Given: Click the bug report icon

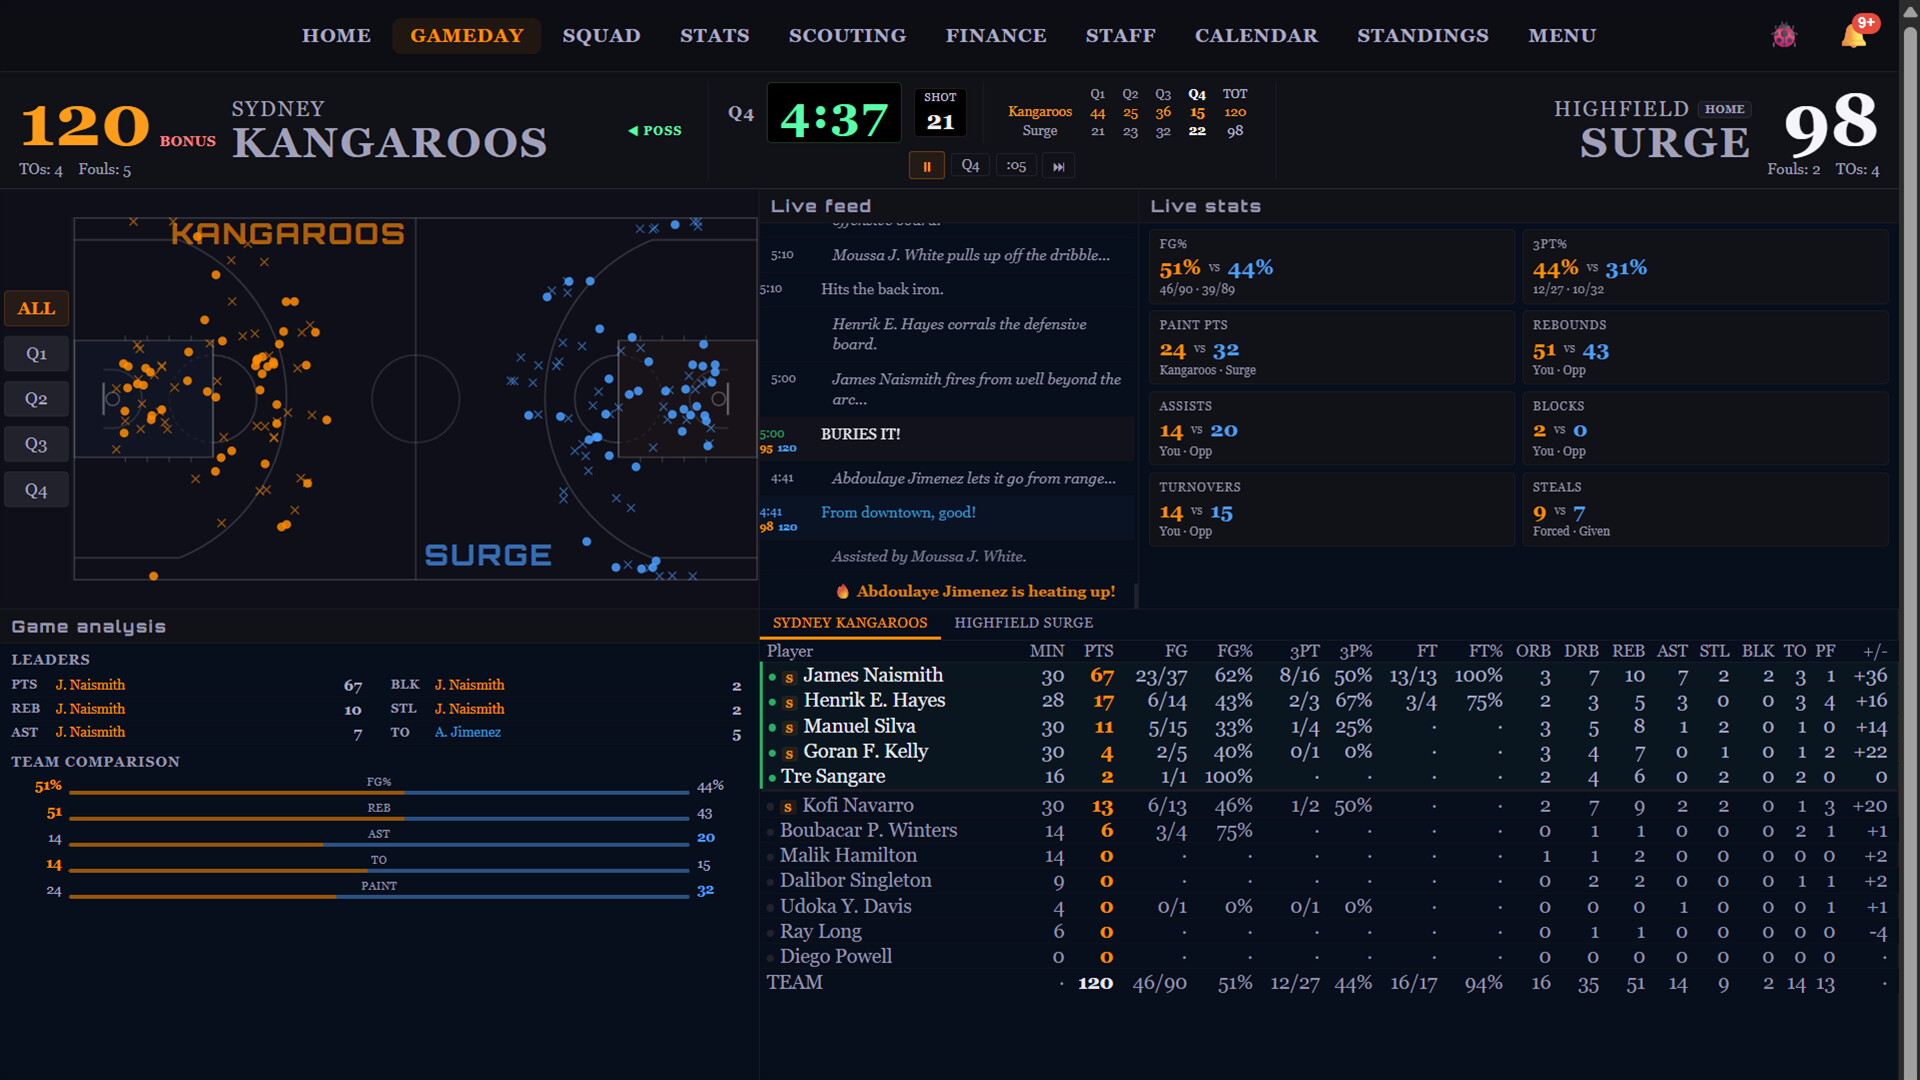Looking at the screenshot, I should point(1785,36).
